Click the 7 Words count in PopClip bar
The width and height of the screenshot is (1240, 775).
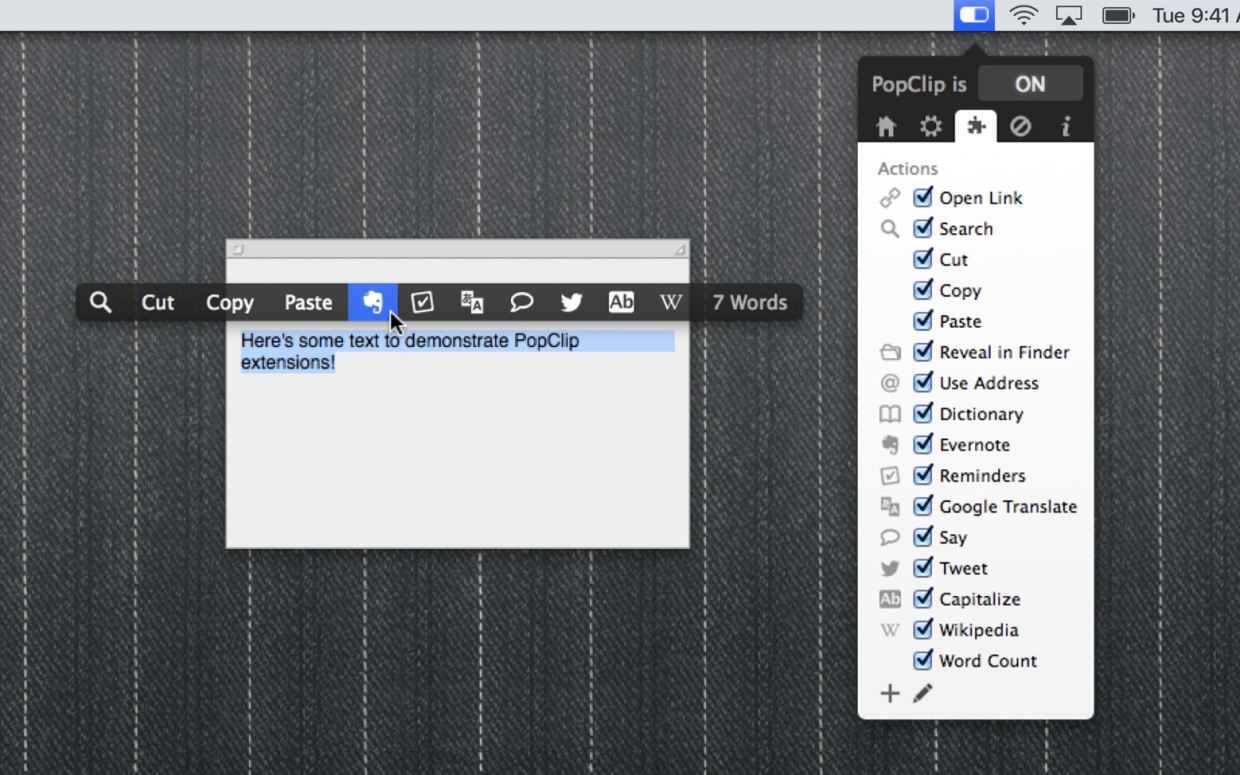pos(750,302)
